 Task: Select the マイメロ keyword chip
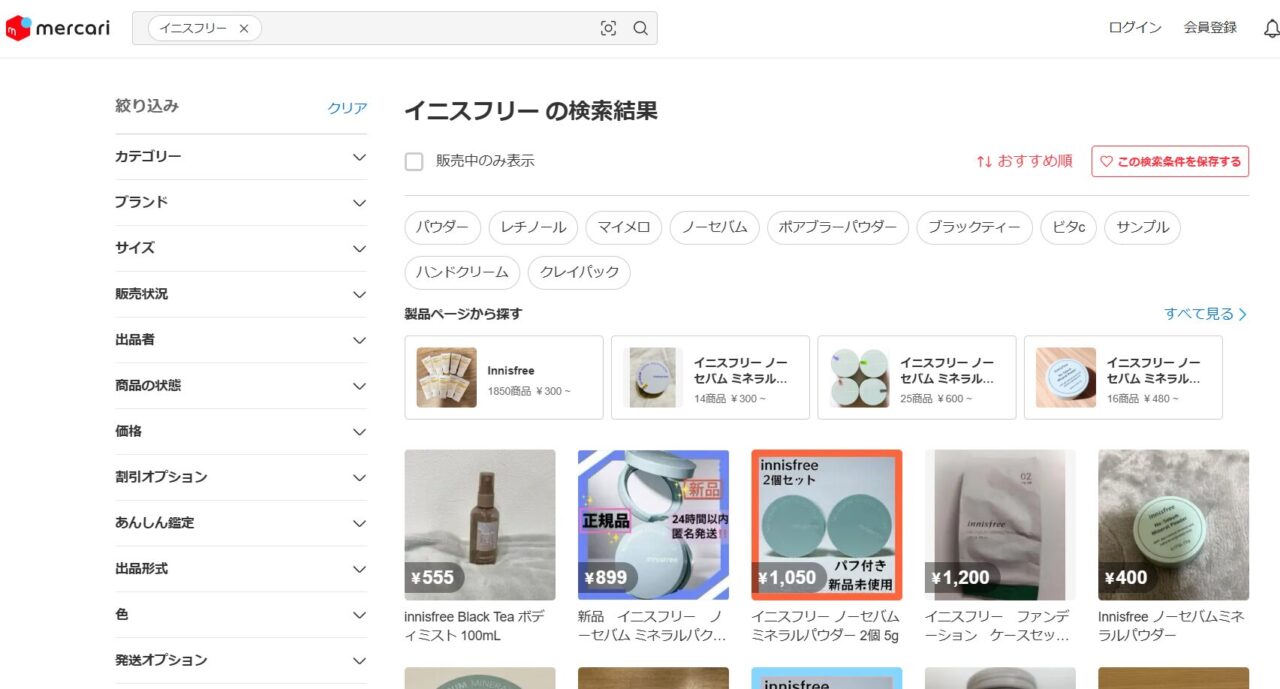coord(624,228)
